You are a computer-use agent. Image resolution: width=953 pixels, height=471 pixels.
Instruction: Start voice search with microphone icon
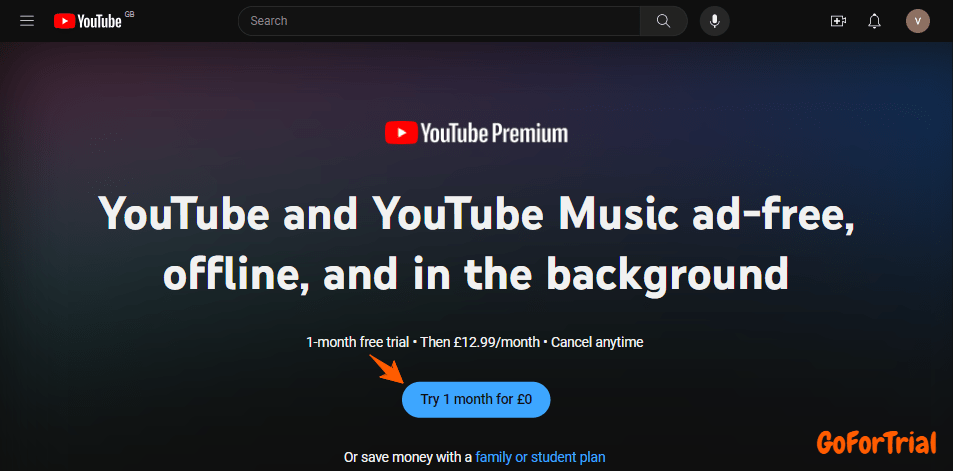[x=715, y=21]
